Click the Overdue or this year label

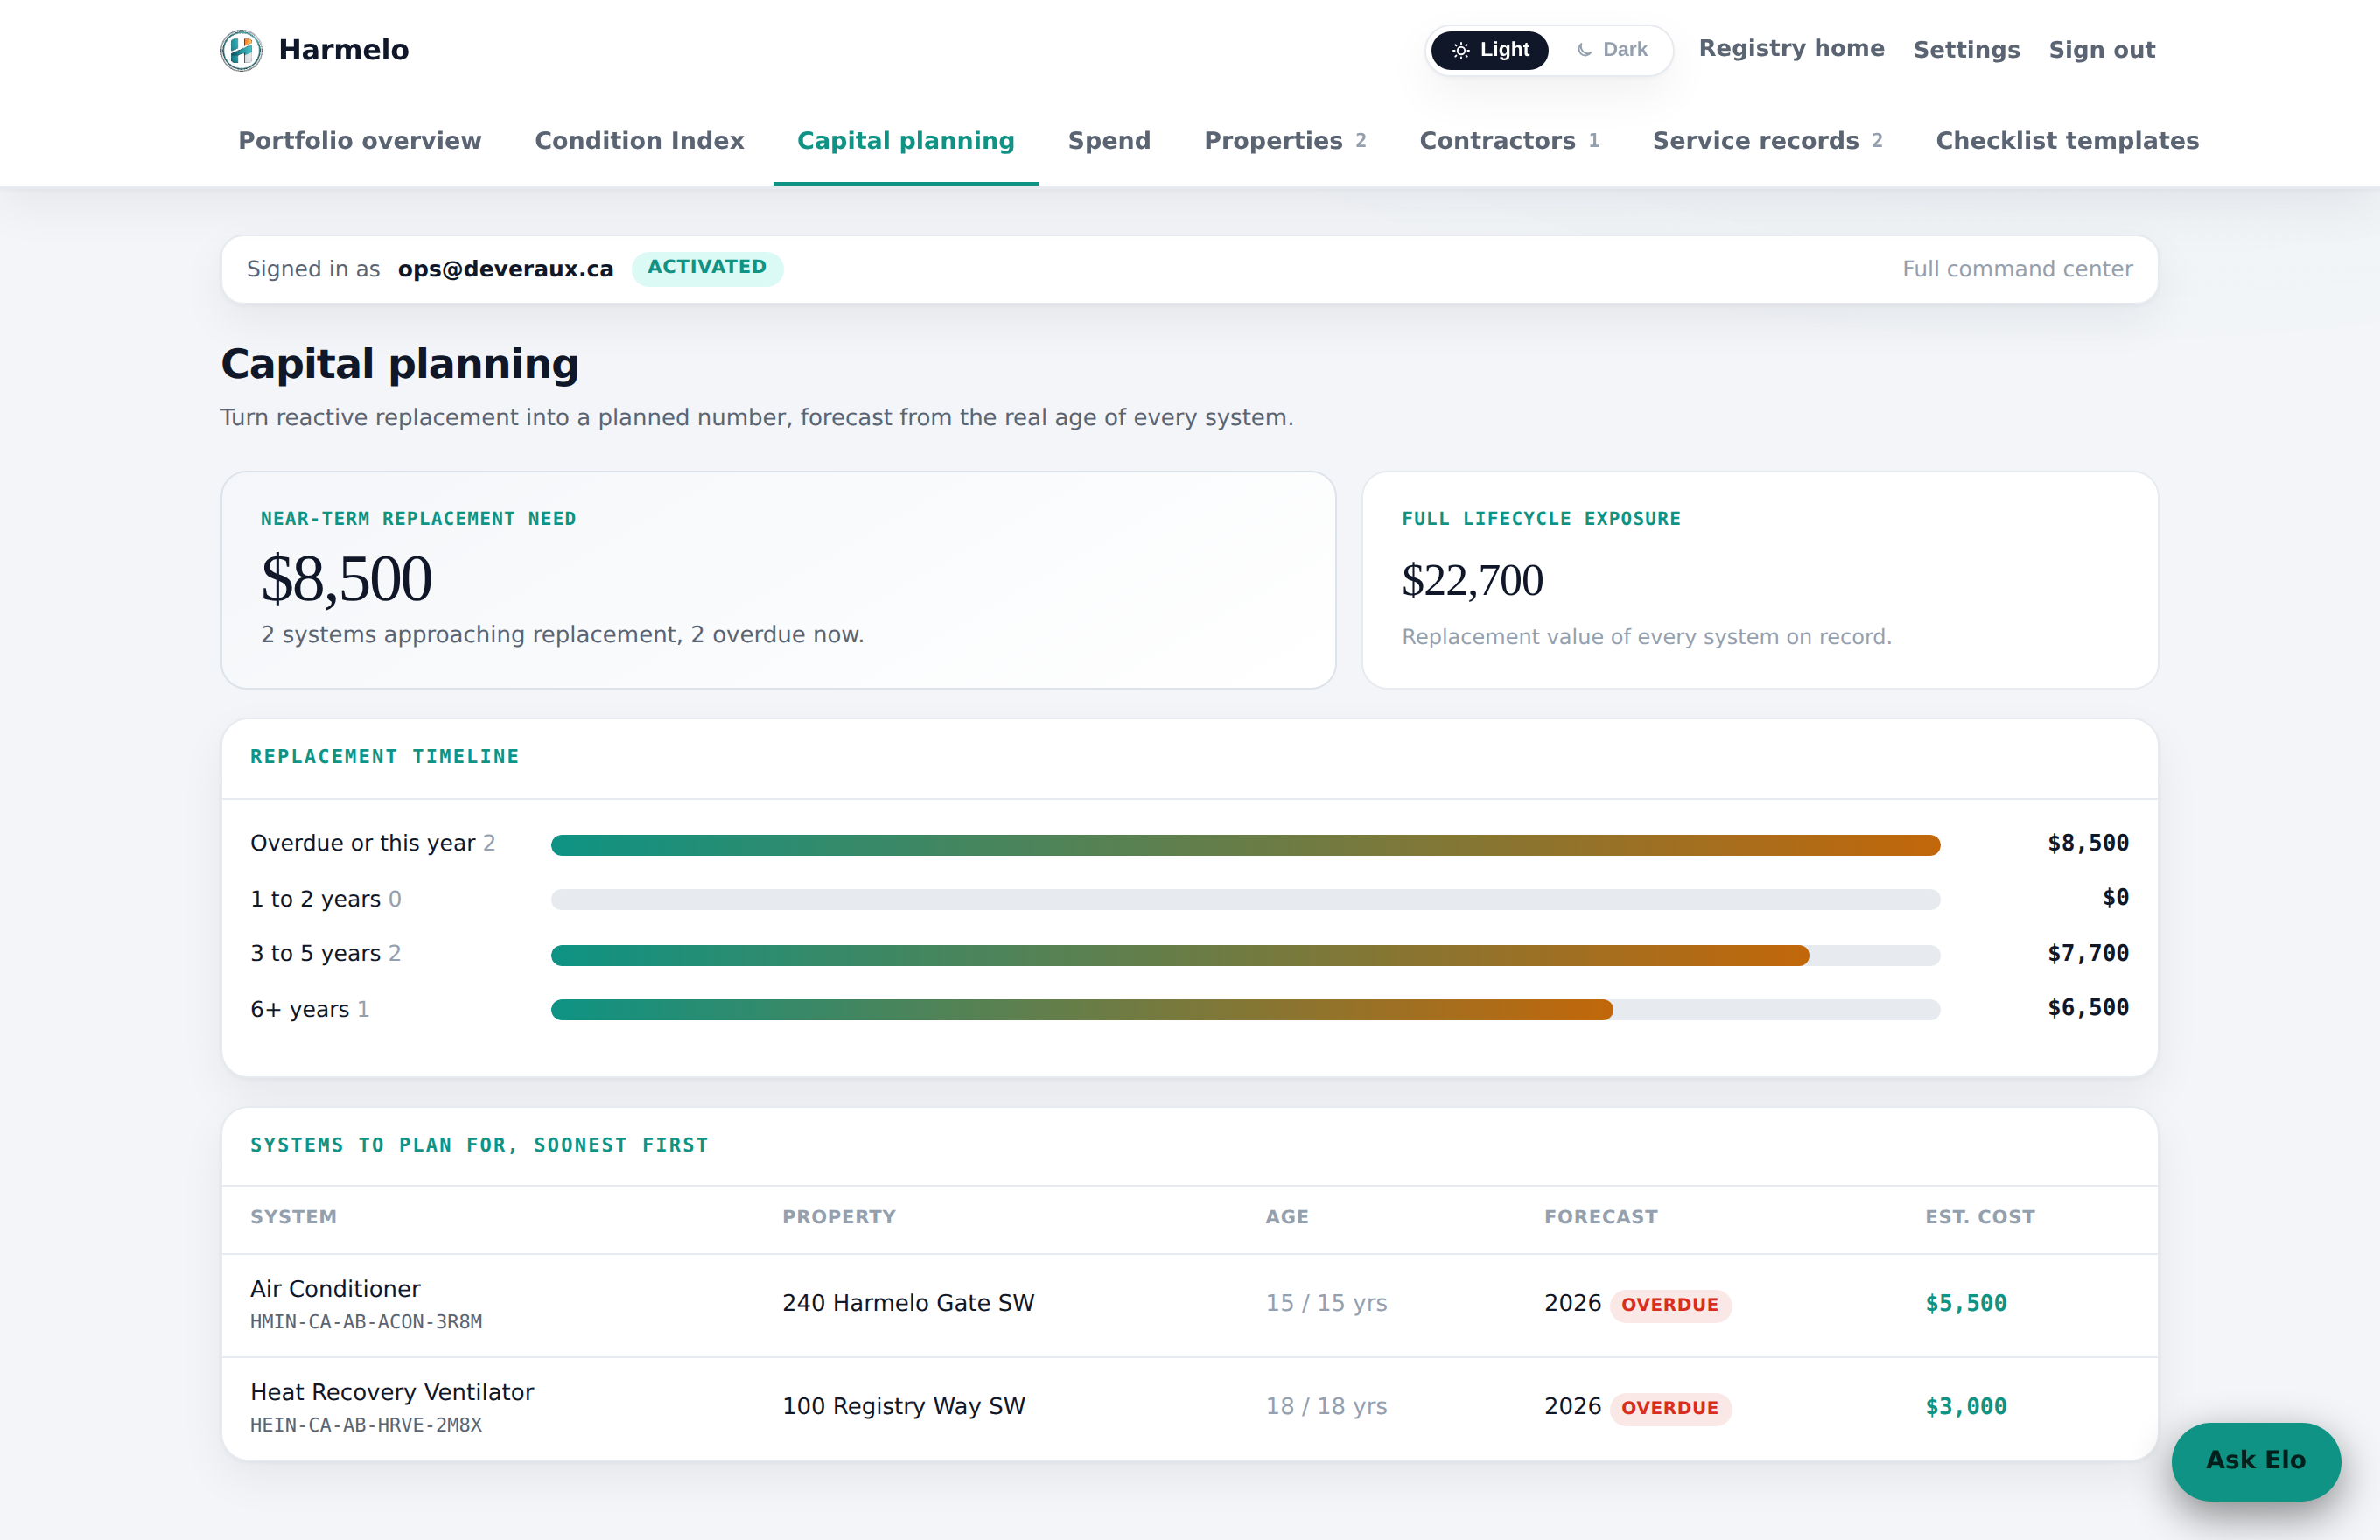(363, 843)
